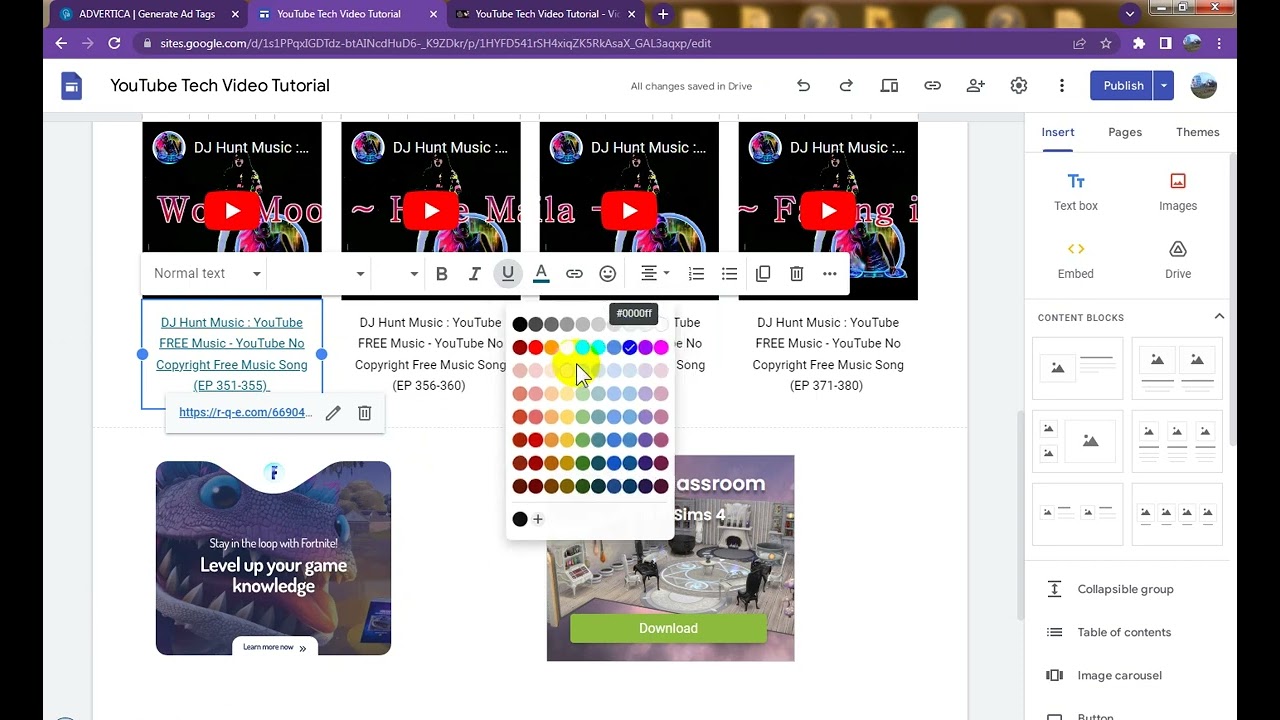The image size is (1280, 720).
Task: Go back in the browser
Action: pyautogui.click(x=61, y=43)
